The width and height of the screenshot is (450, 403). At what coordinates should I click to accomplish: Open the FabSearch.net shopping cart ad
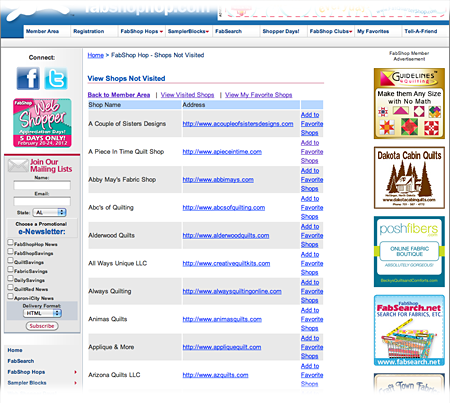409,330
